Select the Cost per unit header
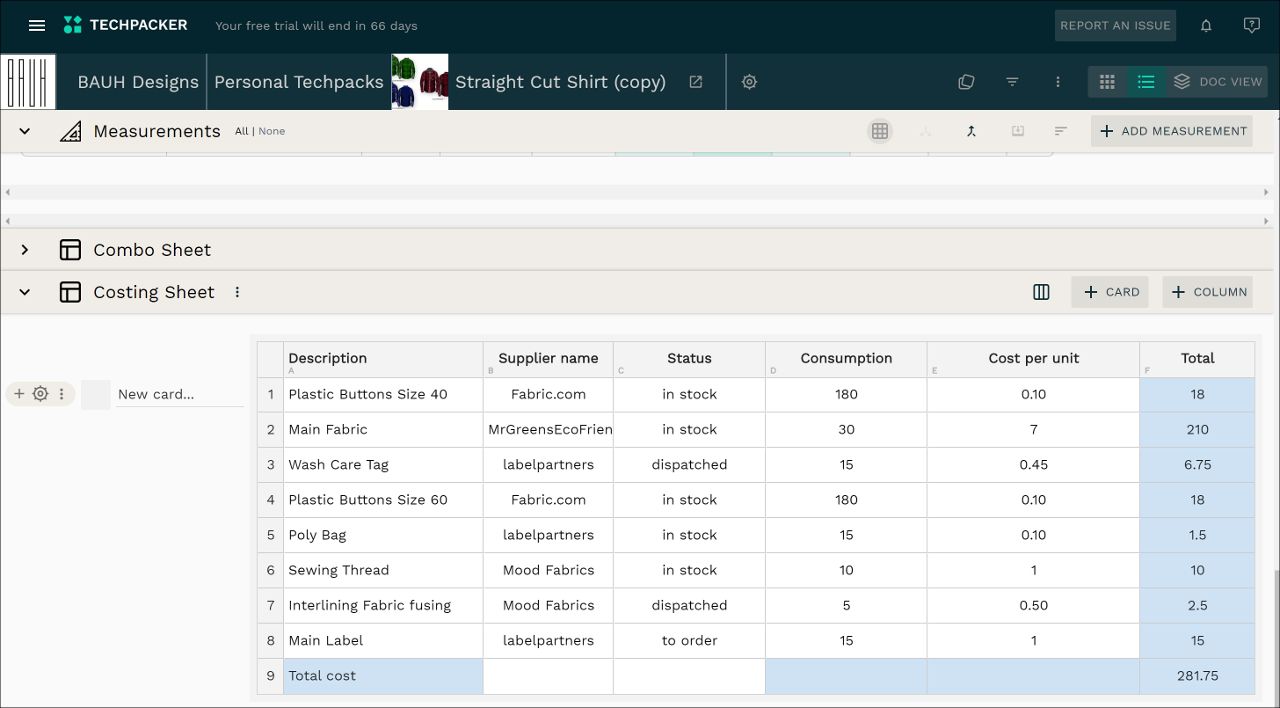Image resolution: width=1280 pixels, height=708 pixels. pyautogui.click(x=1033, y=359)
